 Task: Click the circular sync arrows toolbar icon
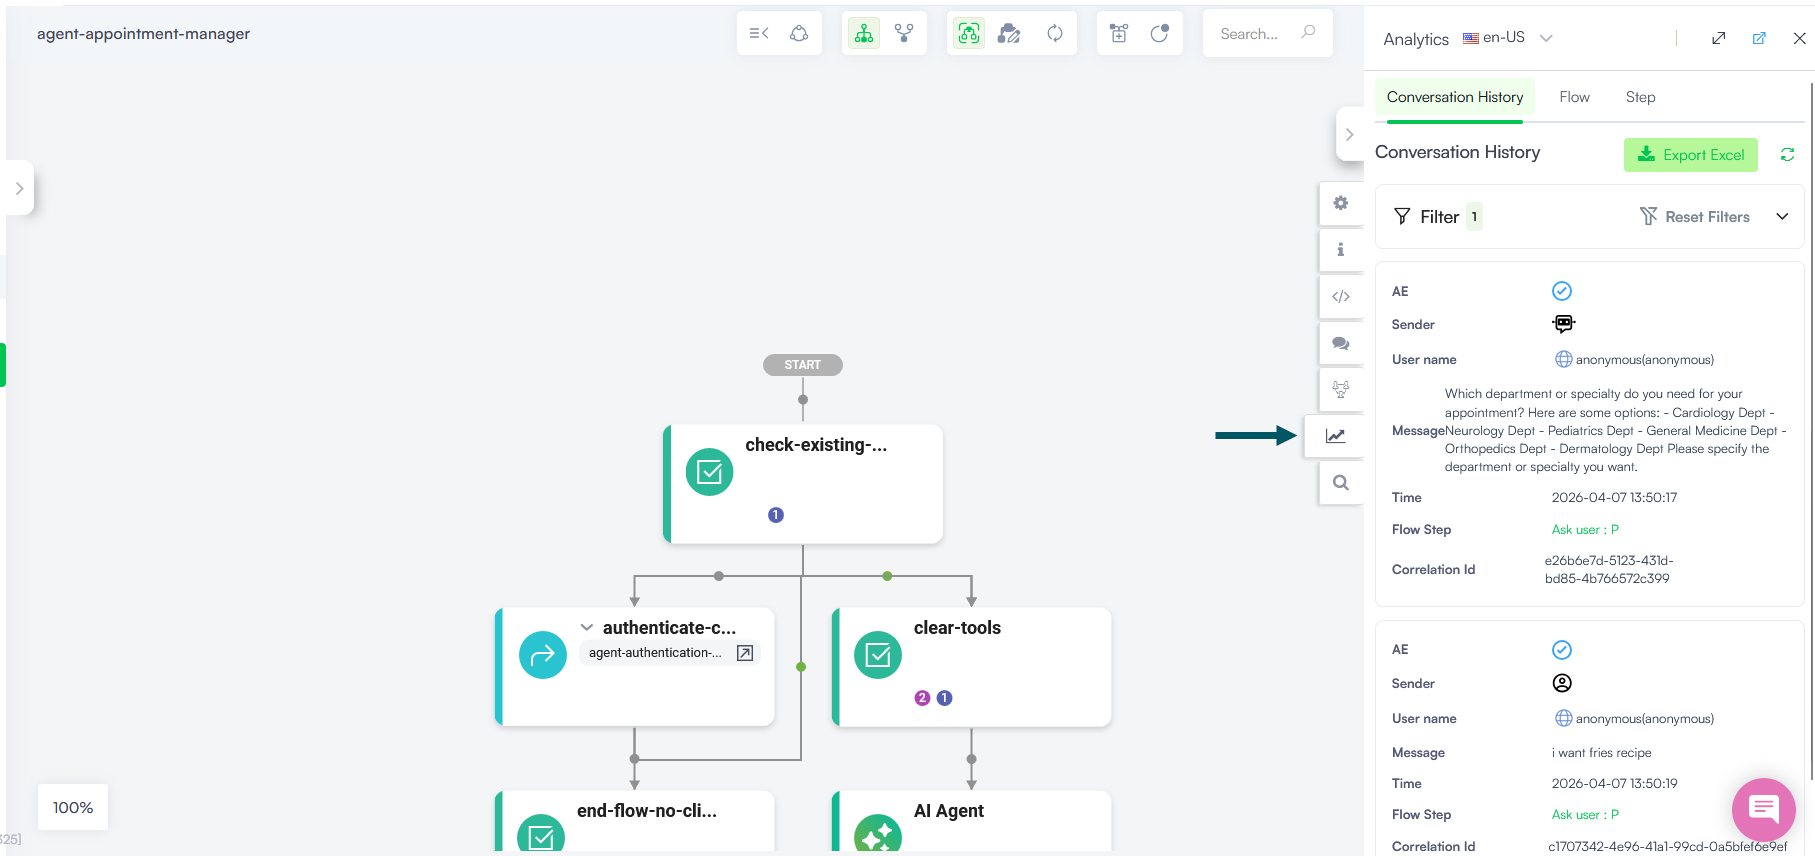click(x=1055, y=34)
